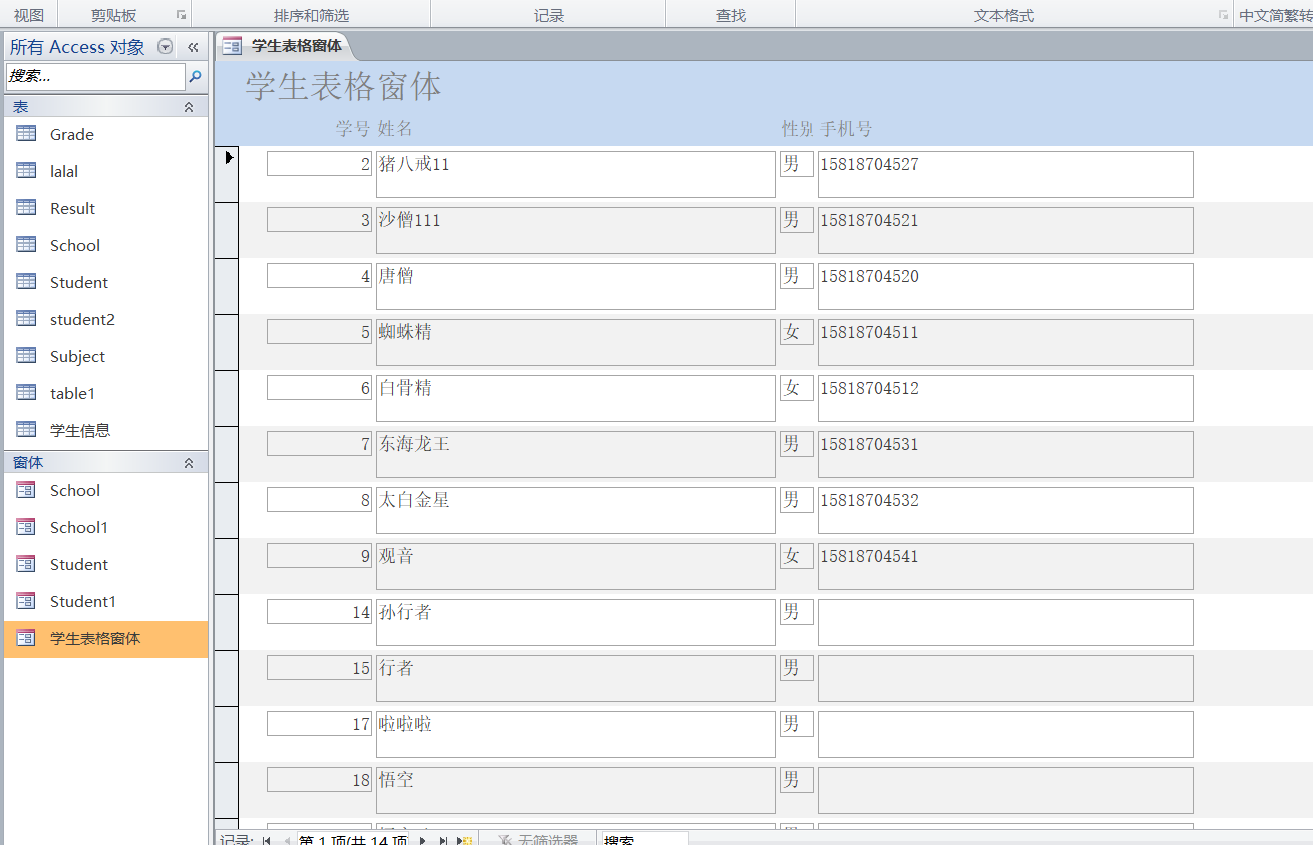Click the 学生信息 table icon

click(26, 431)
